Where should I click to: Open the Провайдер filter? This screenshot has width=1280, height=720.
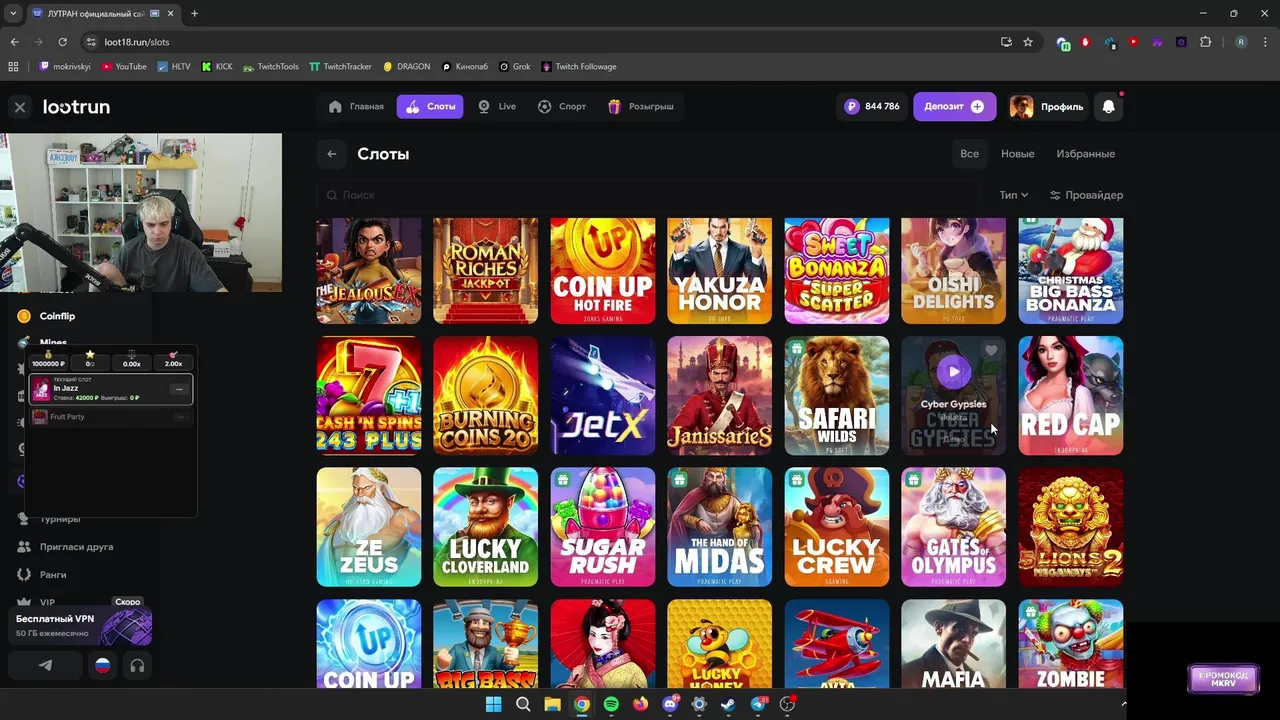(1086, 195)
